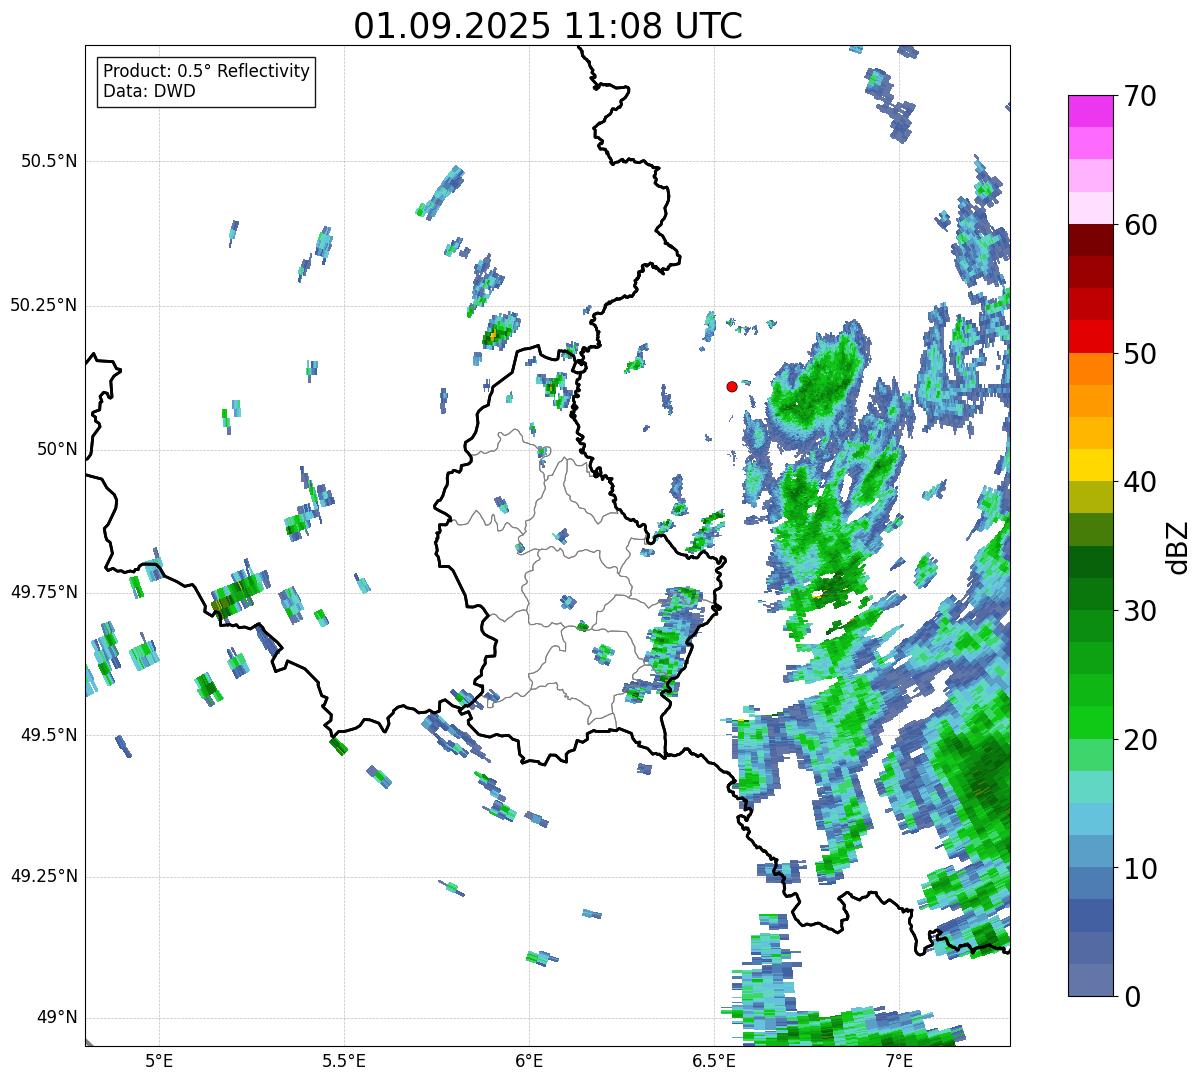Click the orange colorbar swatch just below 50
1202x1081 pixels.
[x=1090, y=369]
